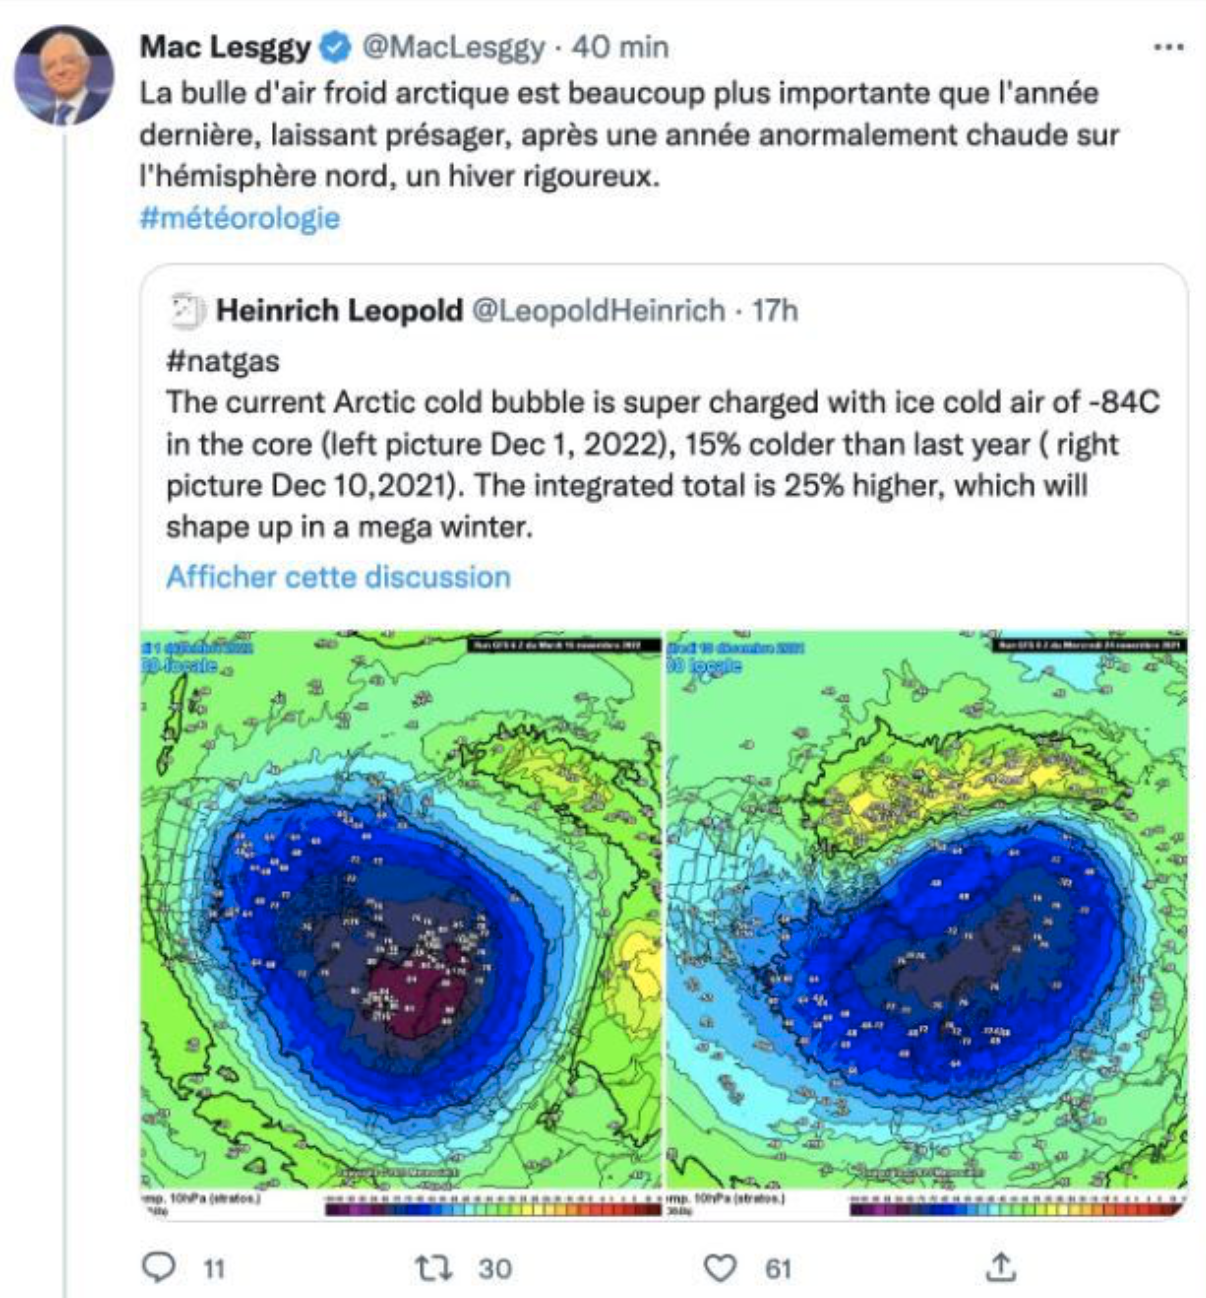
Task: Open Heinrich Leopold's small avatar
Action: [x=187, y=311]
